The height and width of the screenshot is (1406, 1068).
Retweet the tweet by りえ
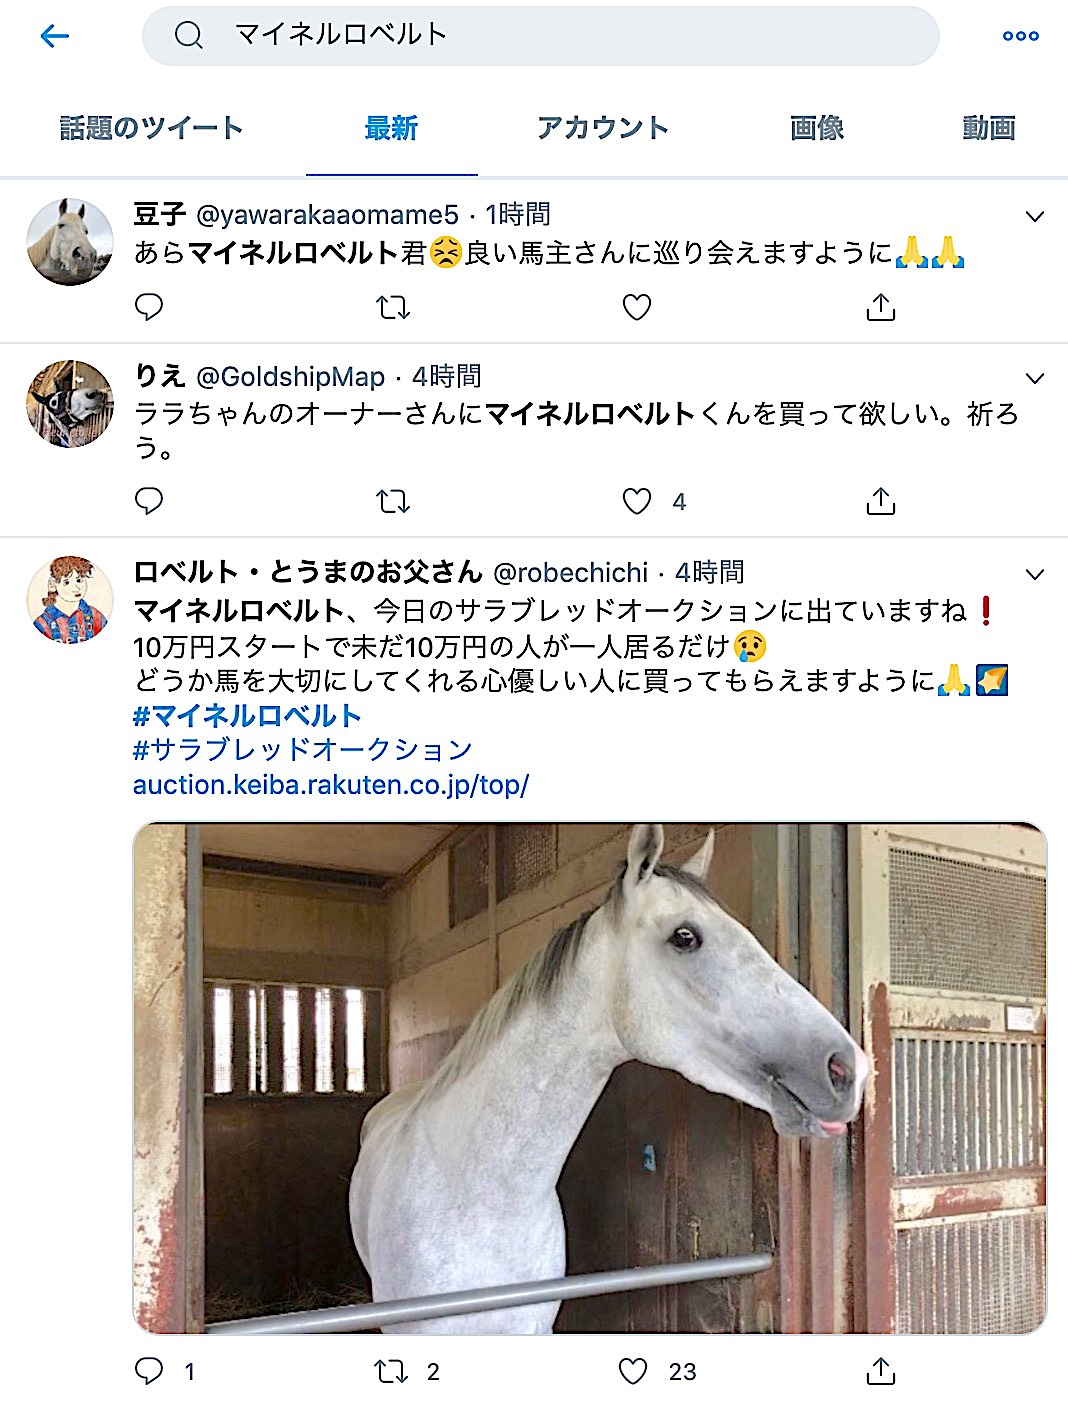[393, 501]
